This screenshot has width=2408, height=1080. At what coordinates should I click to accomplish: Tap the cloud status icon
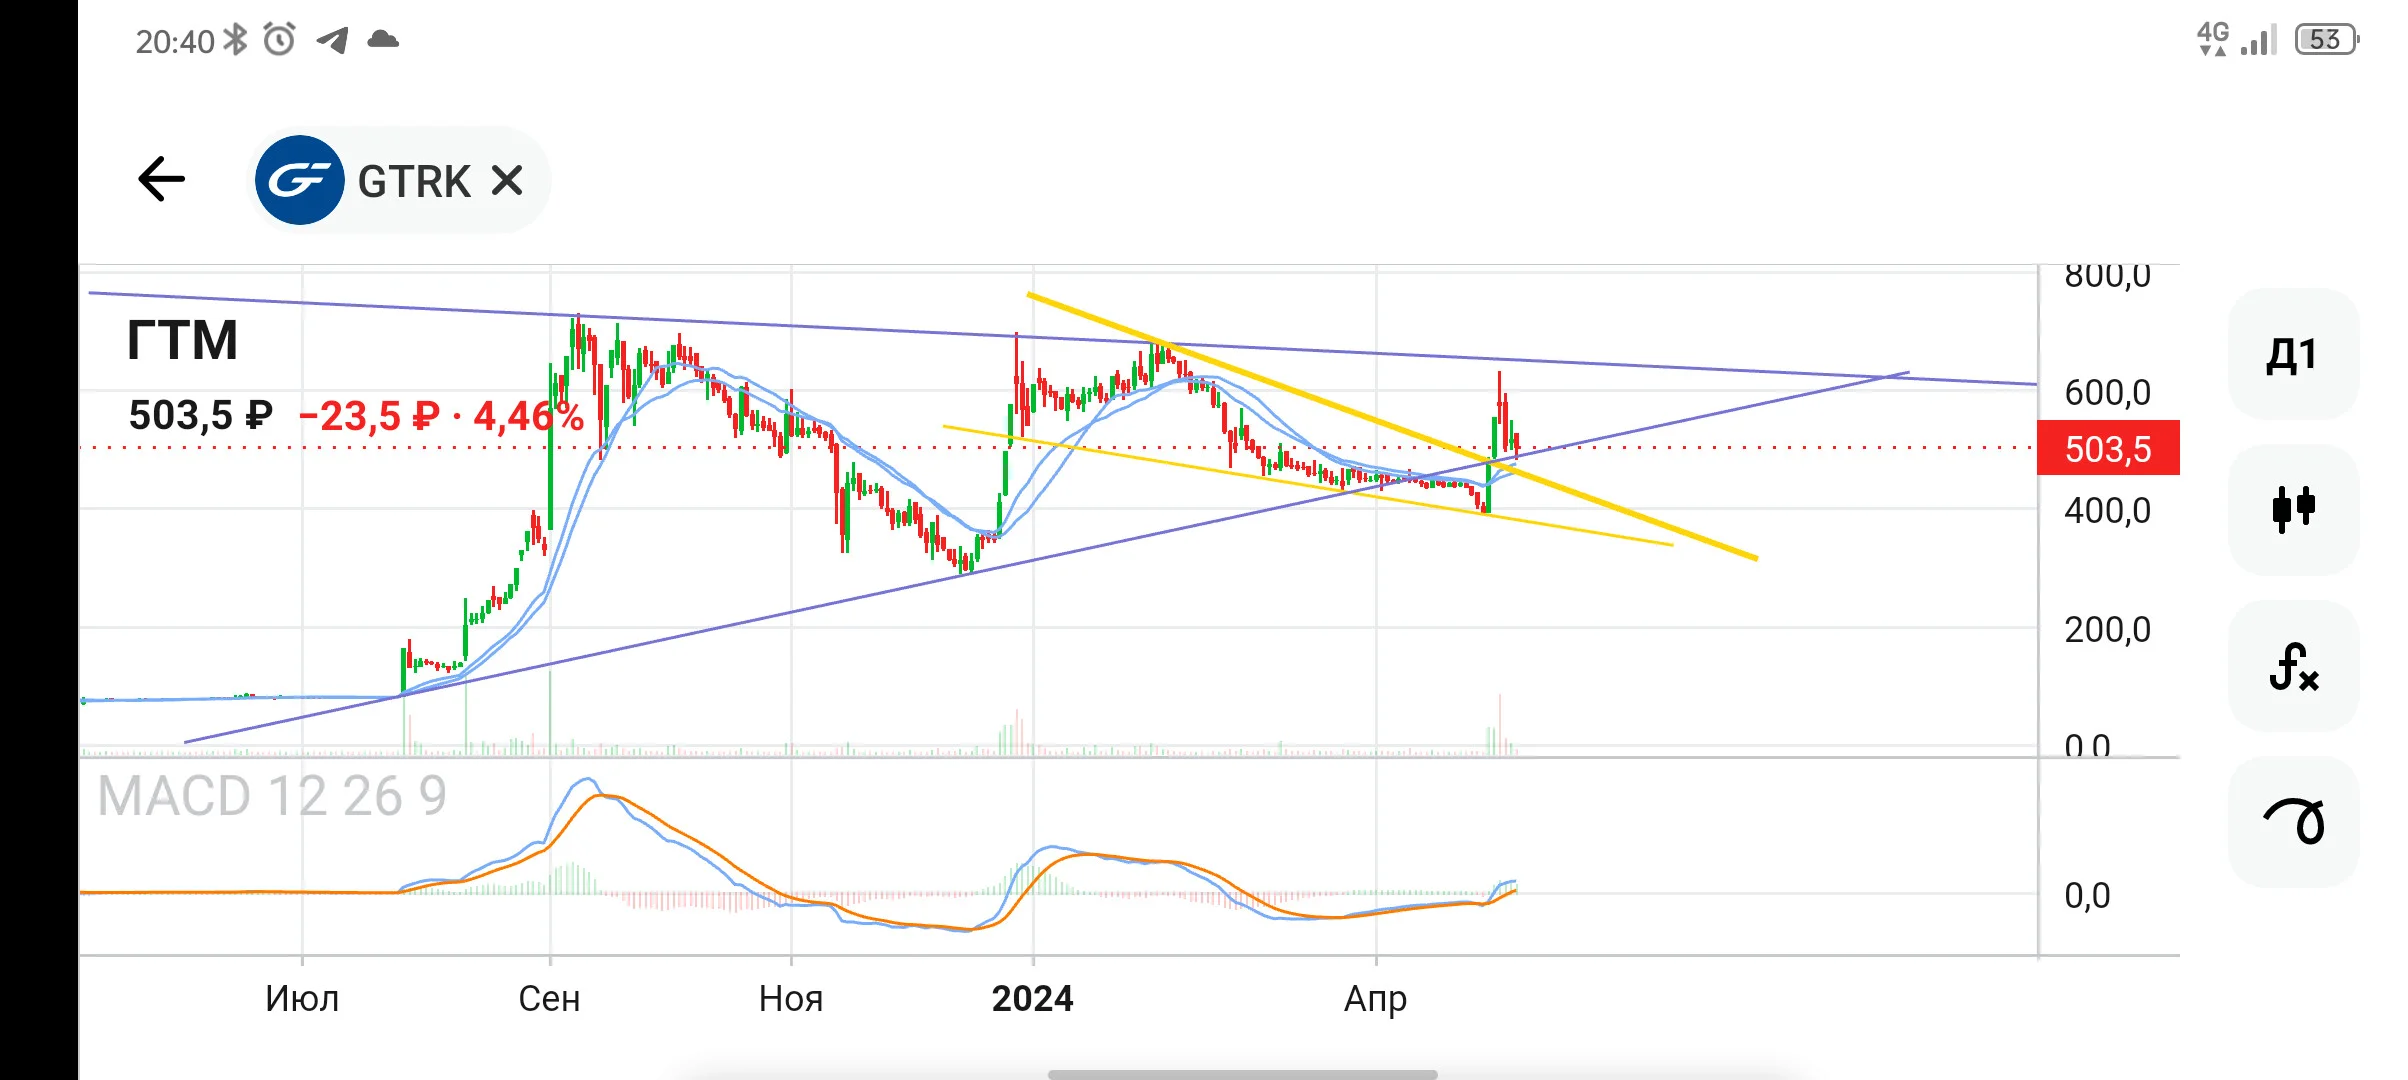(383, 40)
